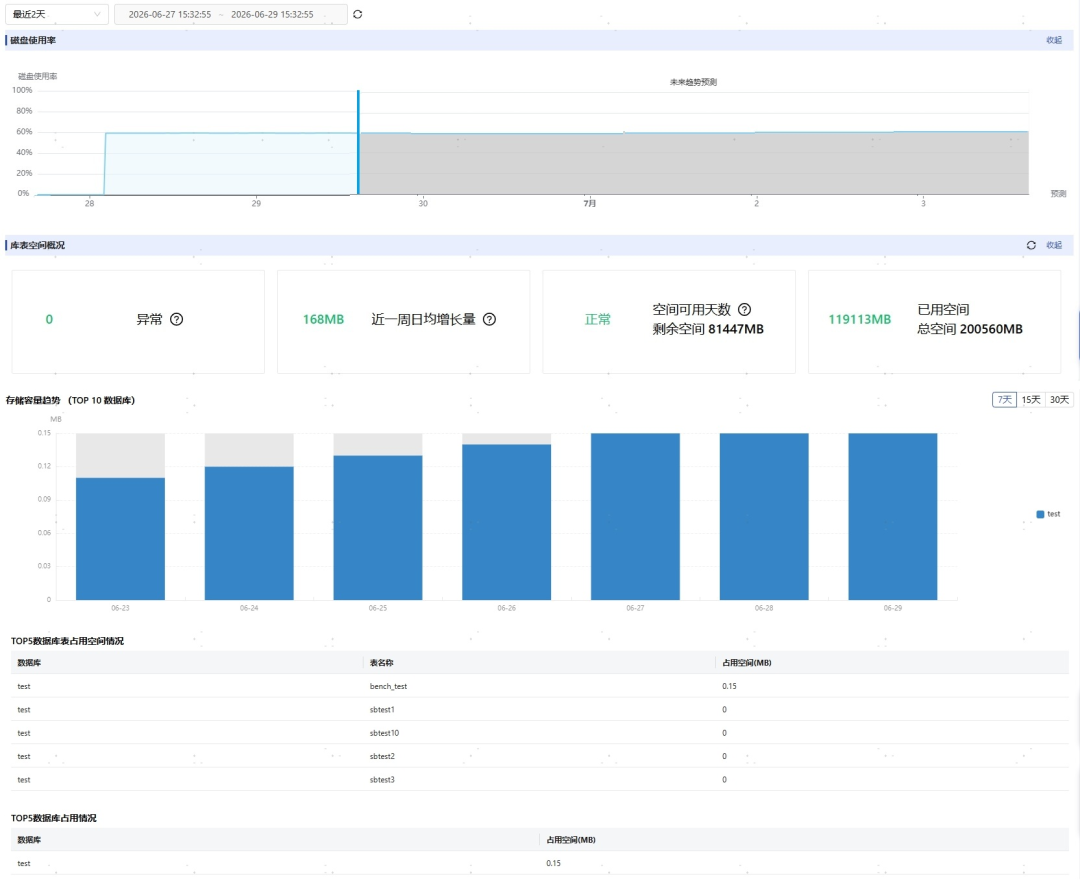The height and width of the screenshot is (881, 1080).
Task: Click the 正常 status text
Action: tap(598, 320)
